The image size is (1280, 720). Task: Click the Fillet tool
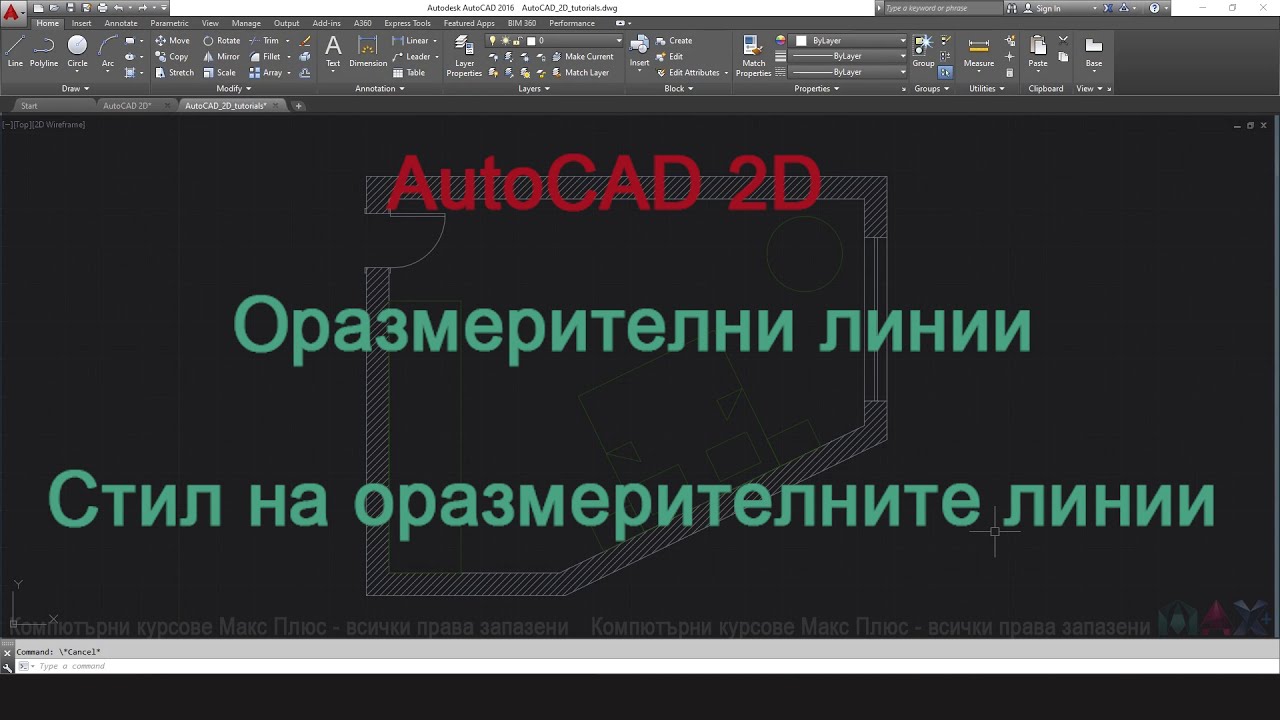click(265, 57)
